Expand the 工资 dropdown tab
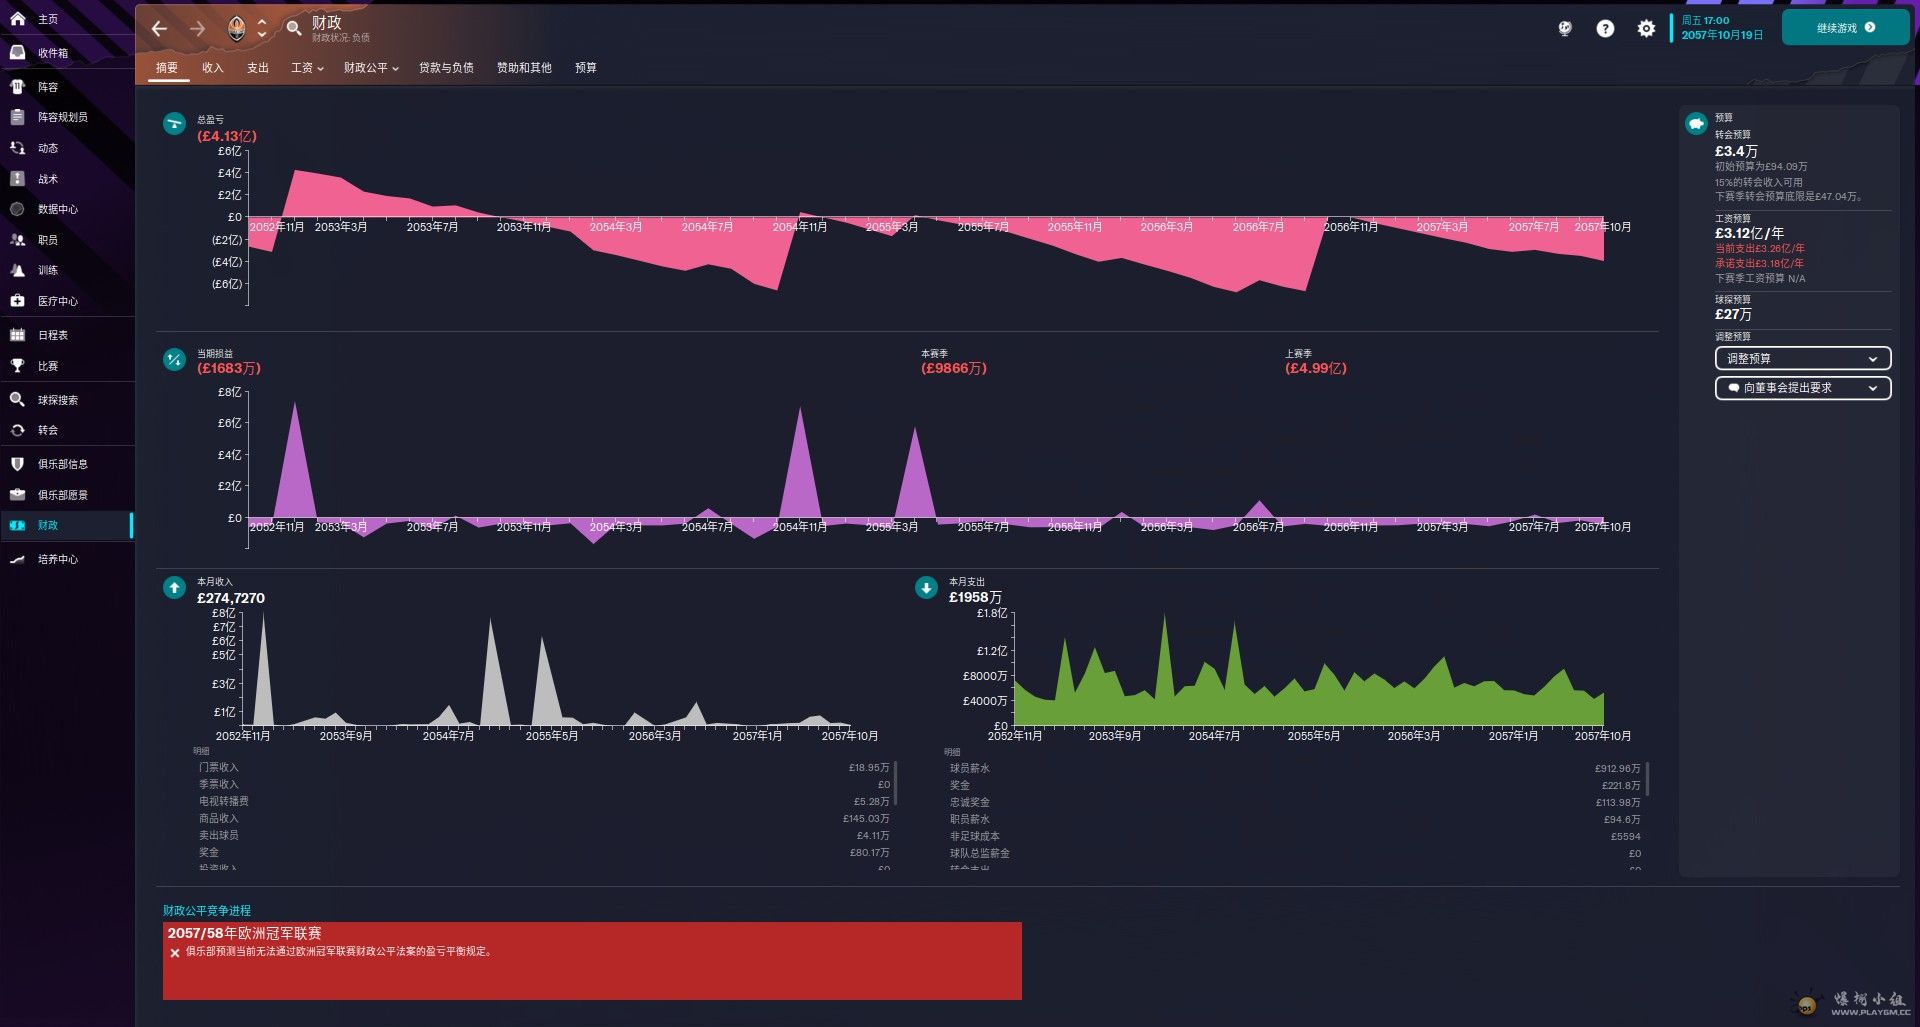The image size is (1920, 1027). pyautogui.click(x=307, y=68)
